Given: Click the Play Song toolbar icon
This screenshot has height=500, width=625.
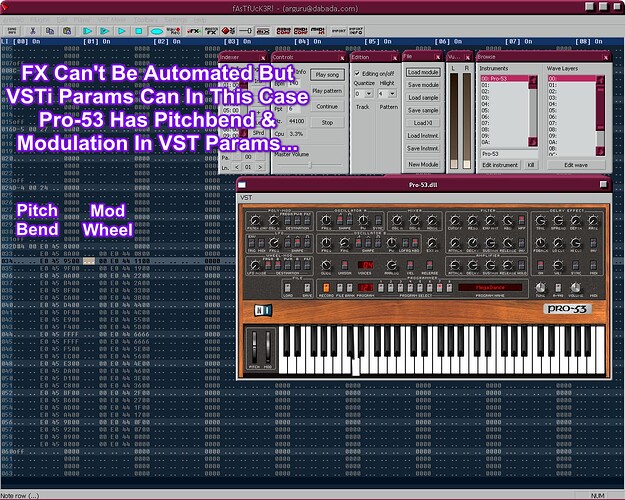Looking at the screenshot, I should pyautogui.click(x=87, y=31).
